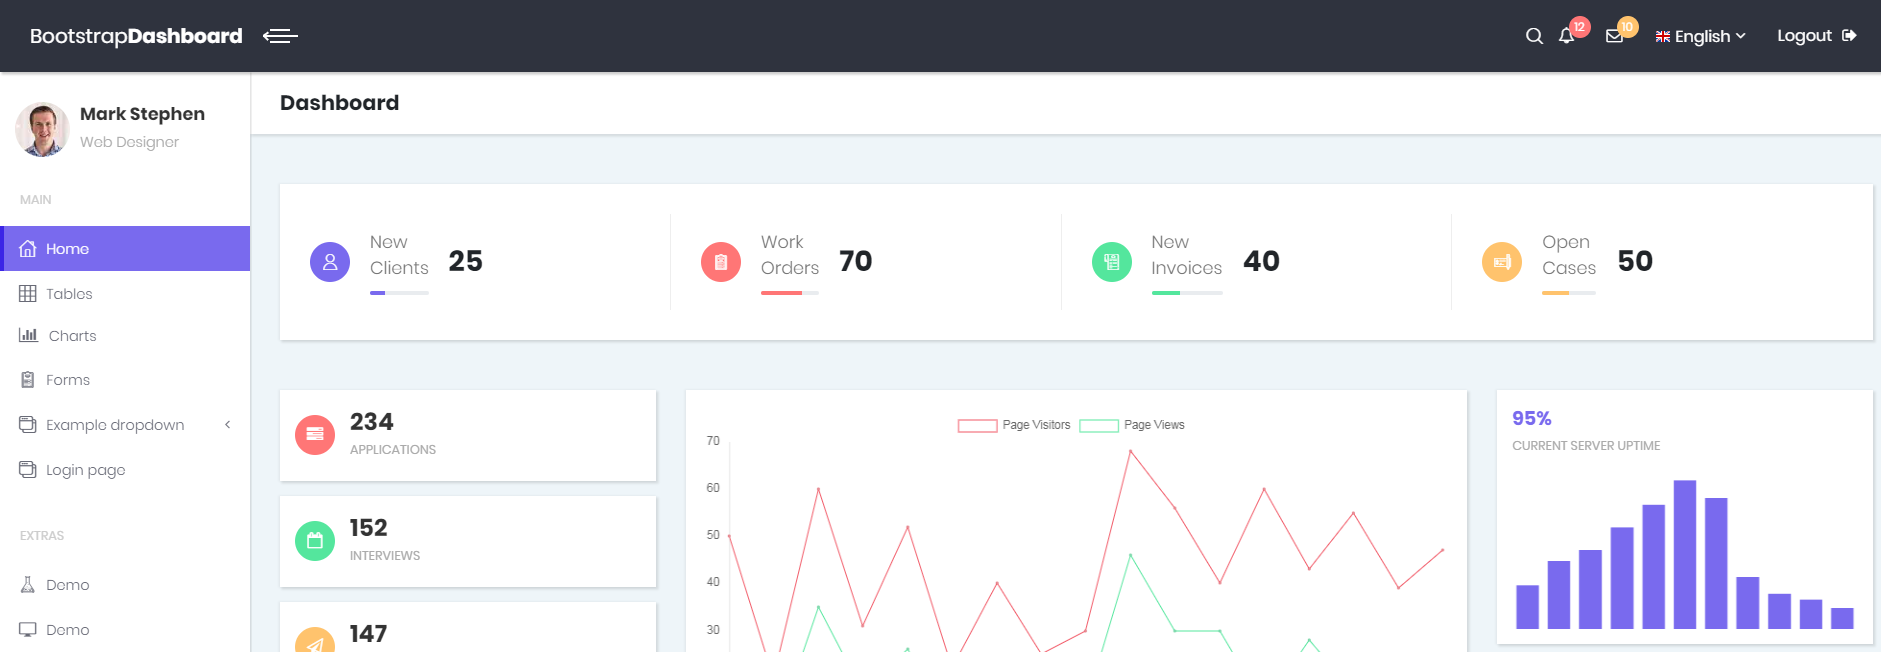
Task: Open Forms in the sidebar
Action: [x=125, y=380]
